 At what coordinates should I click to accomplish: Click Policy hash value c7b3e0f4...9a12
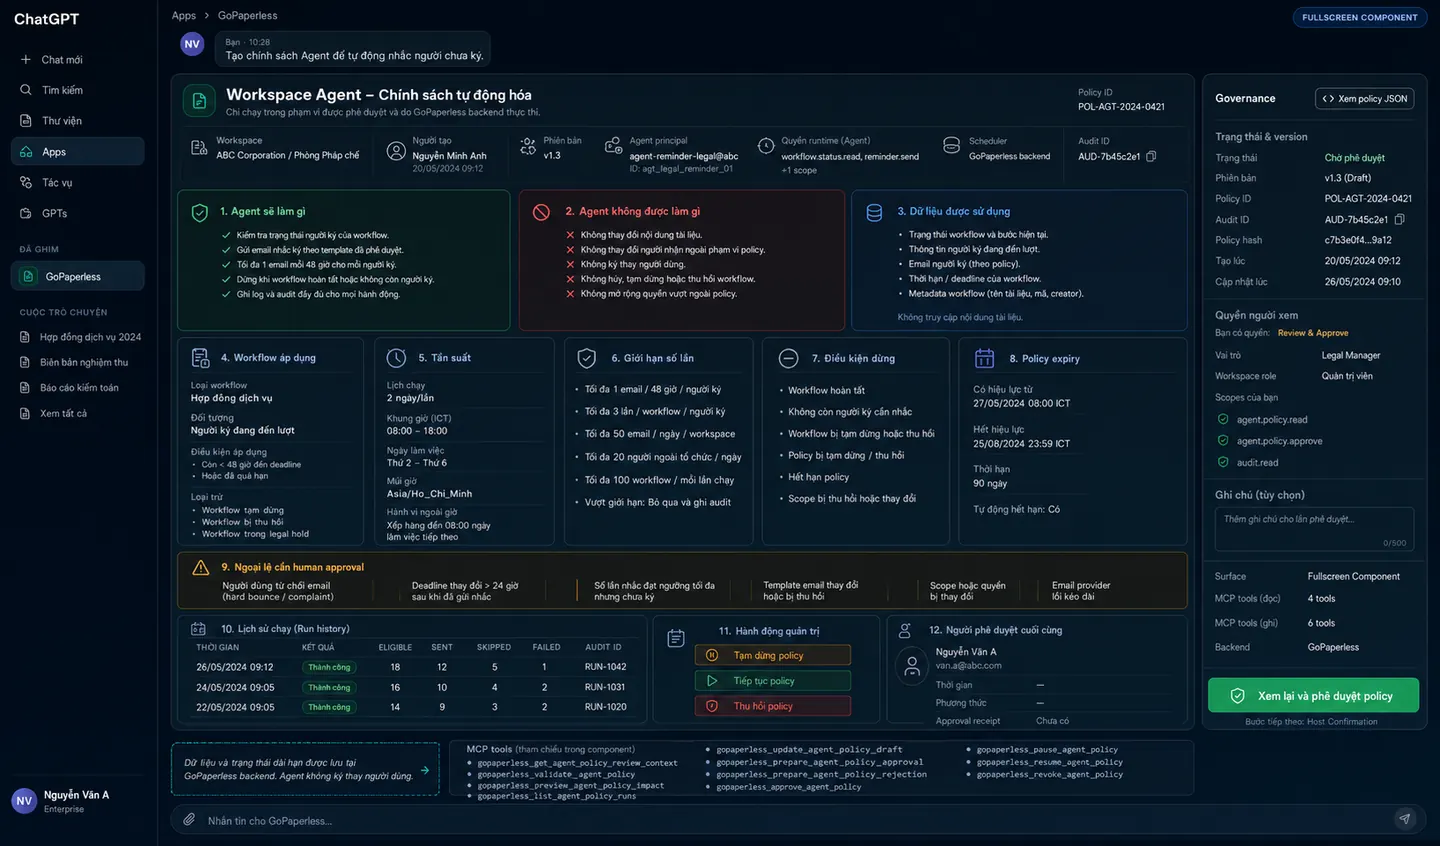tap(1358, 240)
